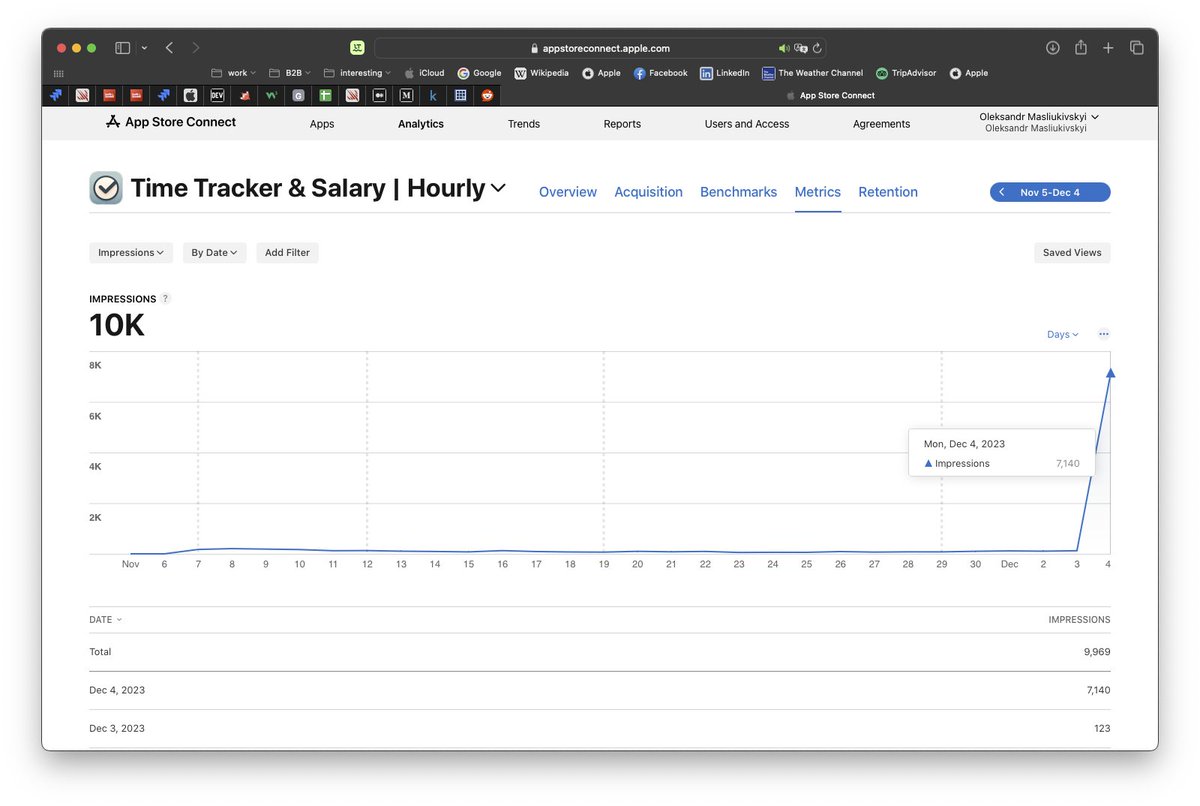The width and height of the screenshot is (1200, 806).
Task: Switch to the Benchmarks tab
Action: (x=738, y=192)
